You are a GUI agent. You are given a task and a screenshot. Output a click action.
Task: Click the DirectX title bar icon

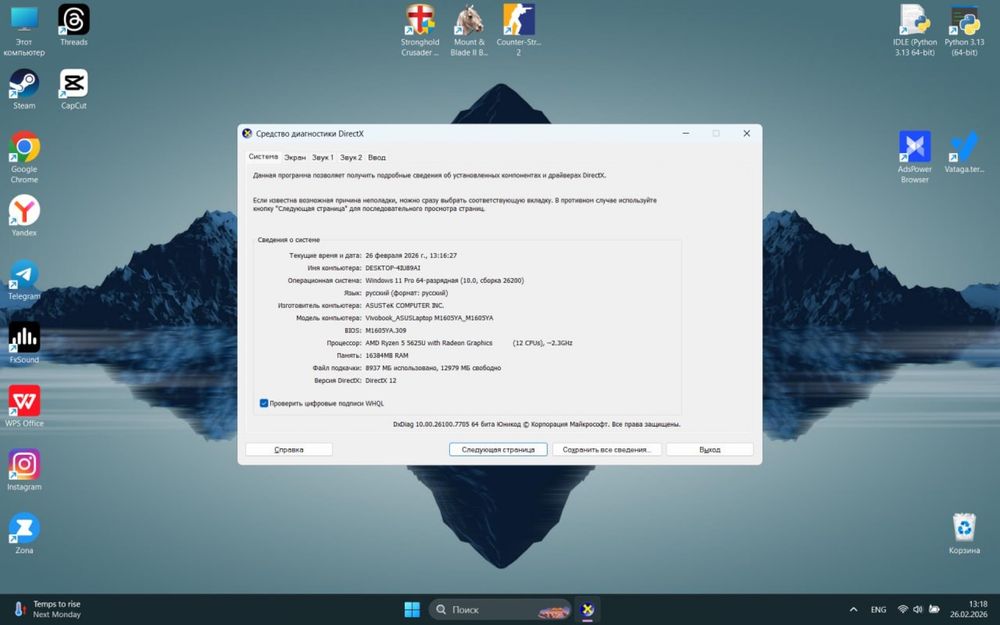(247, 133)
